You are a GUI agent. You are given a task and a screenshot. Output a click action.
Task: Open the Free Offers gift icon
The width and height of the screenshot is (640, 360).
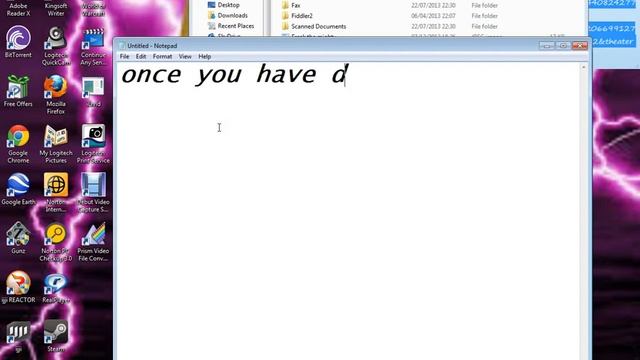click(x=18, y=91)
